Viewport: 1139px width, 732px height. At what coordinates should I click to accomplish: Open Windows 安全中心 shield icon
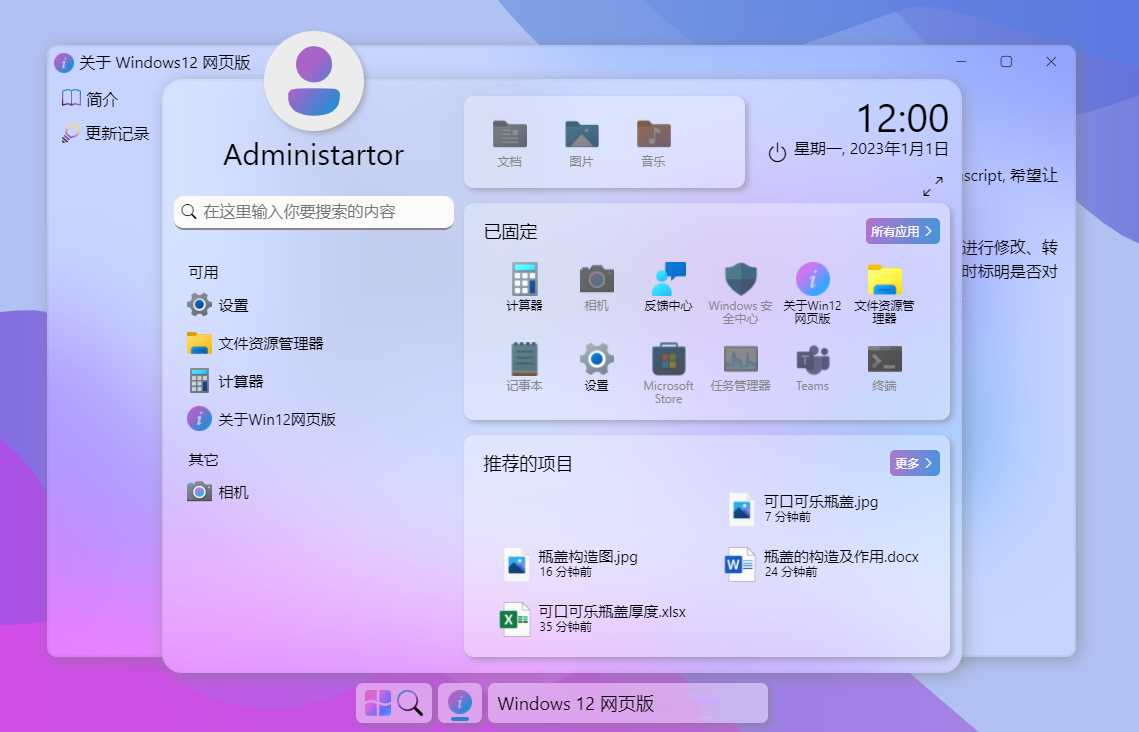point(740,280)
